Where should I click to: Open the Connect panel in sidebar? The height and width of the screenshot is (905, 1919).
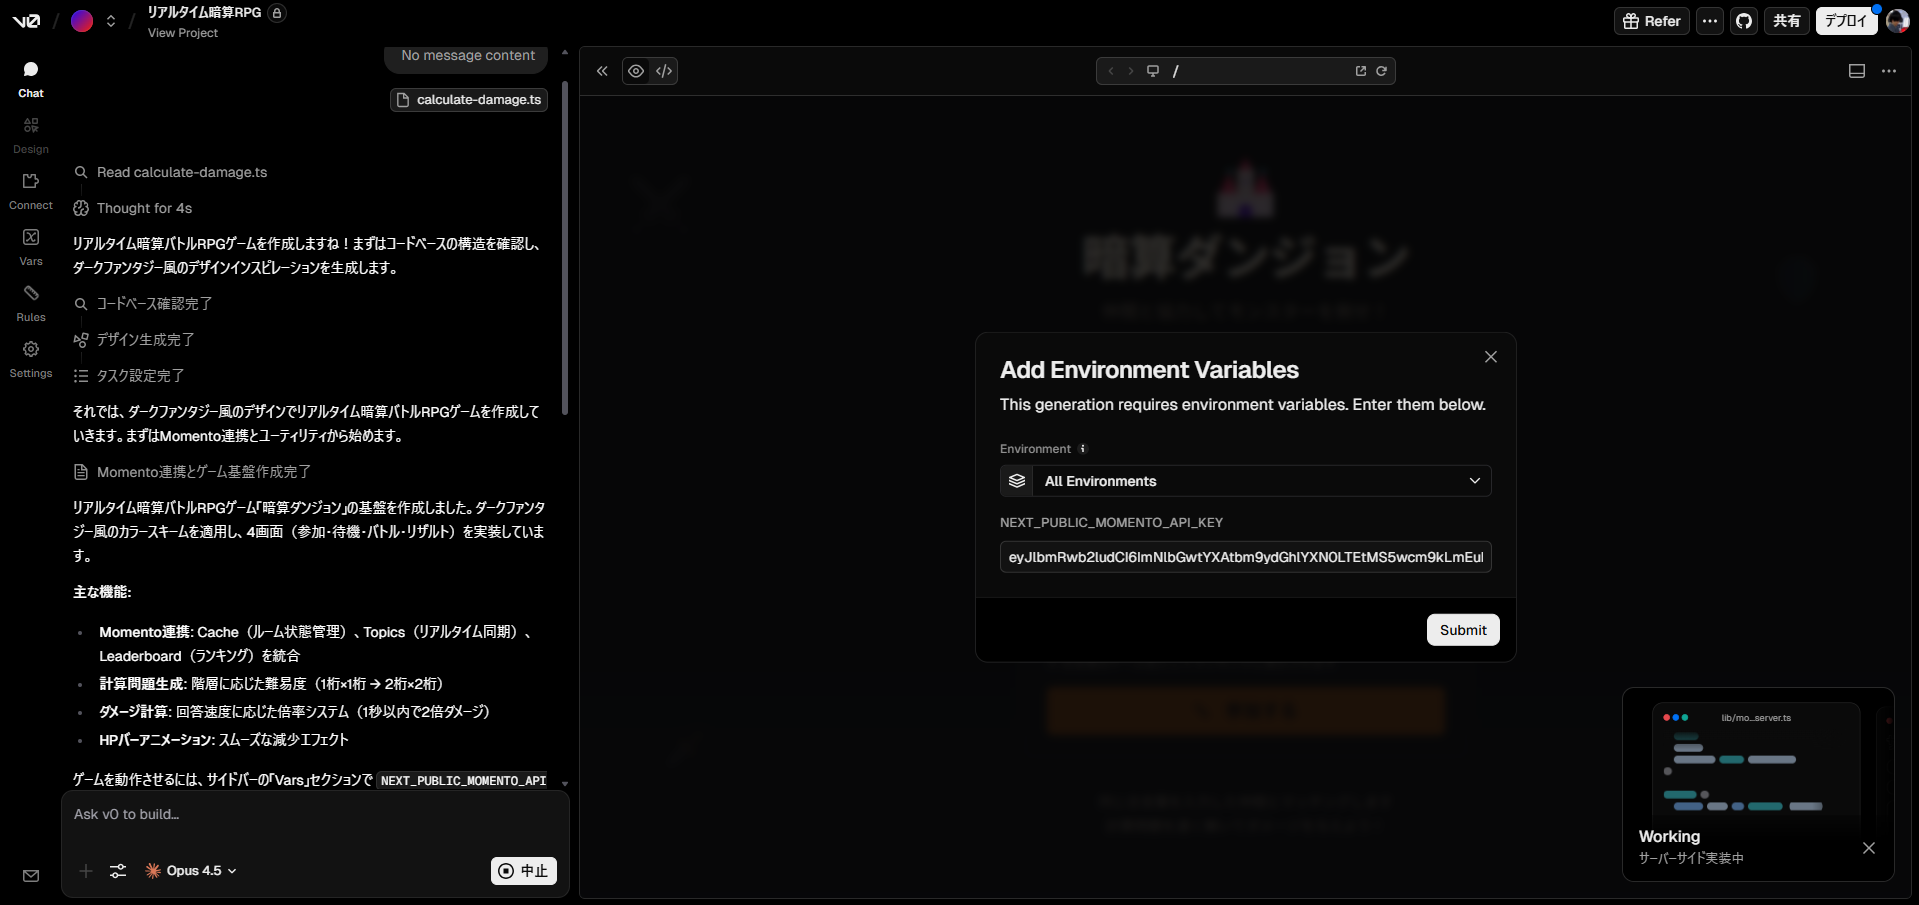click(x=31, y=191)
